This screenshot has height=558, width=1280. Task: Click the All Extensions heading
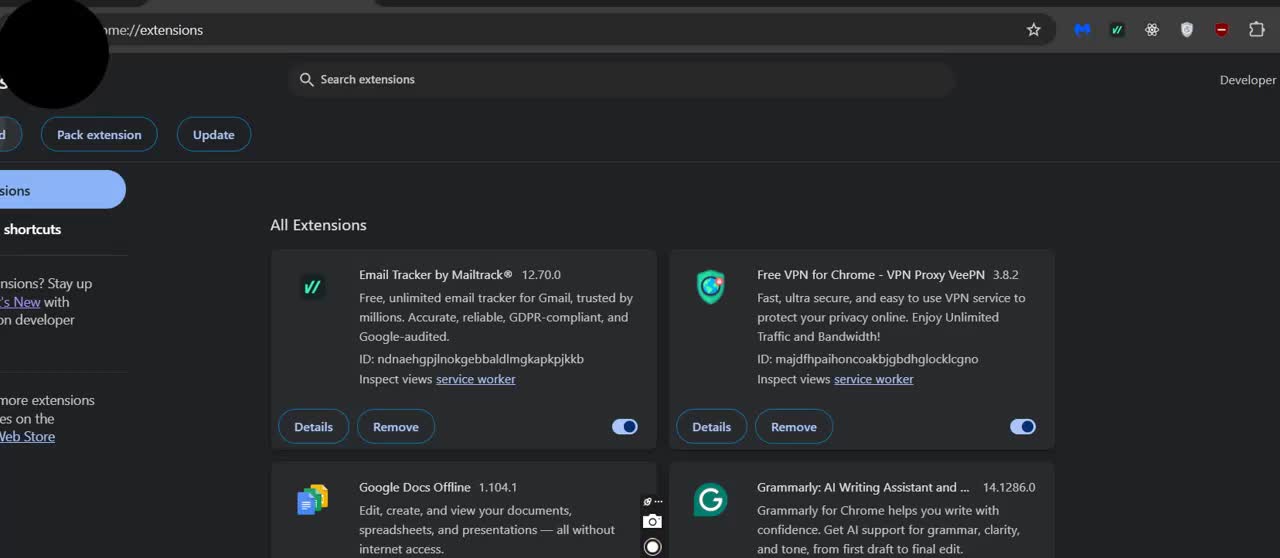pos(318,225)
